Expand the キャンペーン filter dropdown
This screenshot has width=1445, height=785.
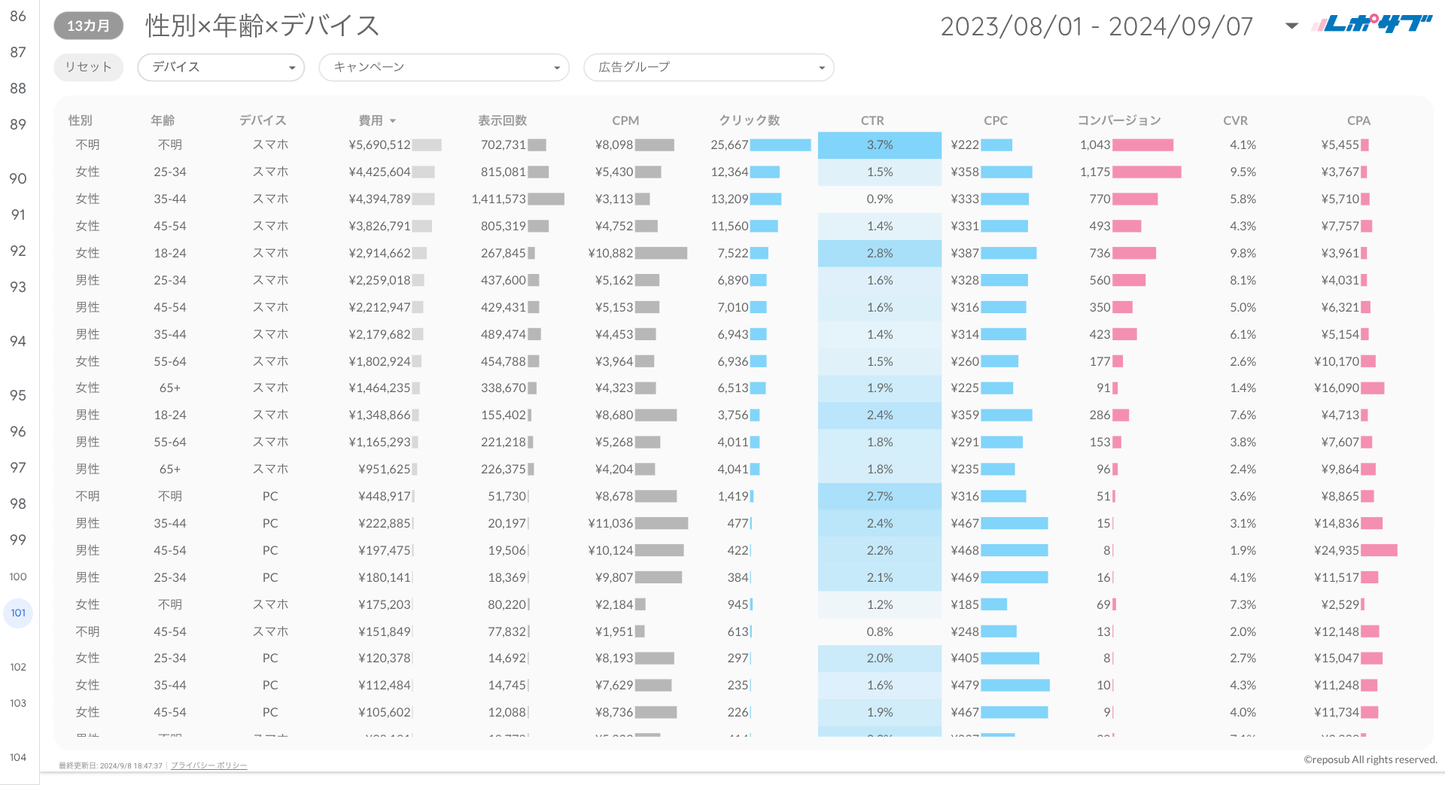443,67
